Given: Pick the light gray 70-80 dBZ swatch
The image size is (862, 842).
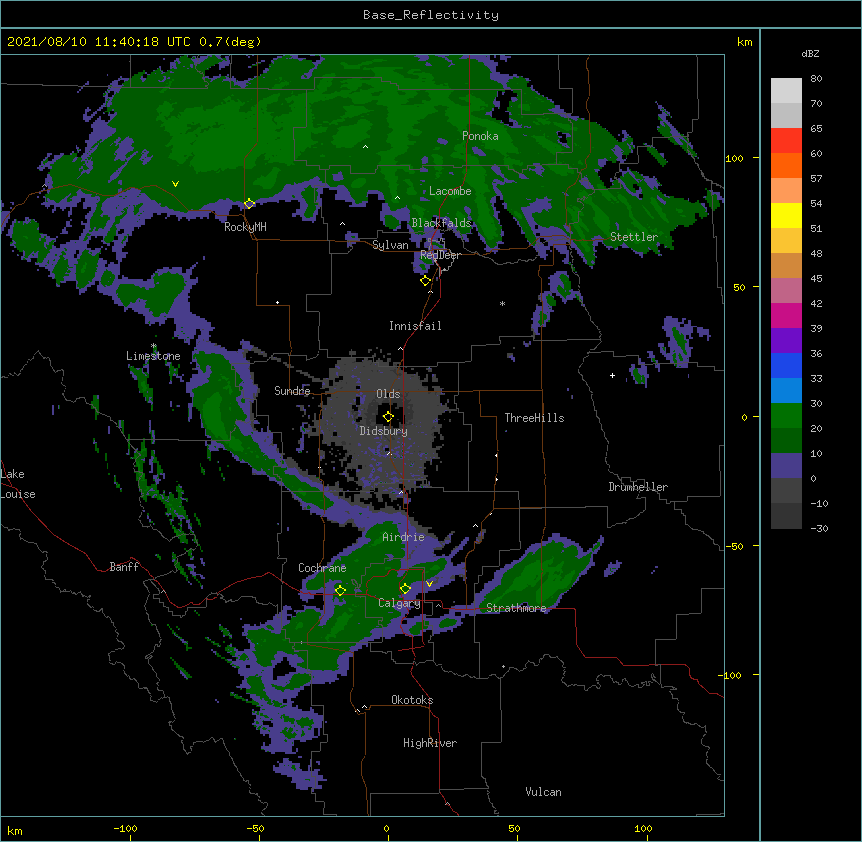Looking at the screenshot, I should (x=786, y=90).
